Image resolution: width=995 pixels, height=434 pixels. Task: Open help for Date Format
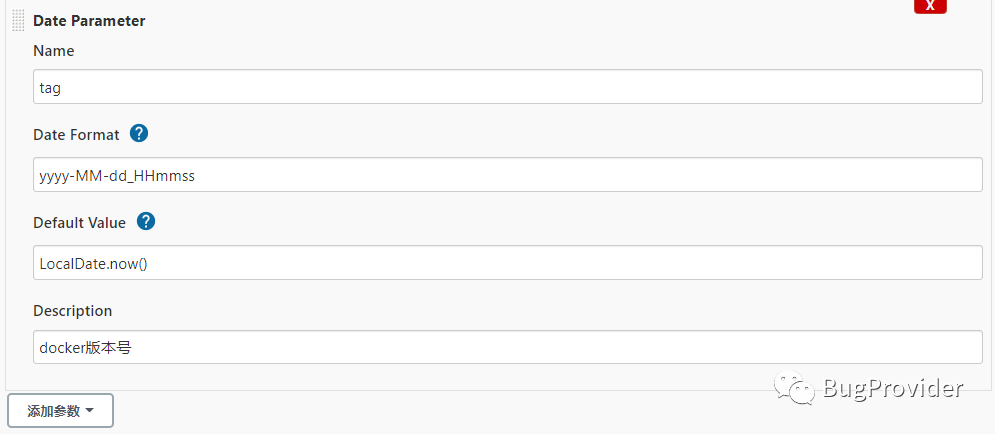tap(139, 134)
